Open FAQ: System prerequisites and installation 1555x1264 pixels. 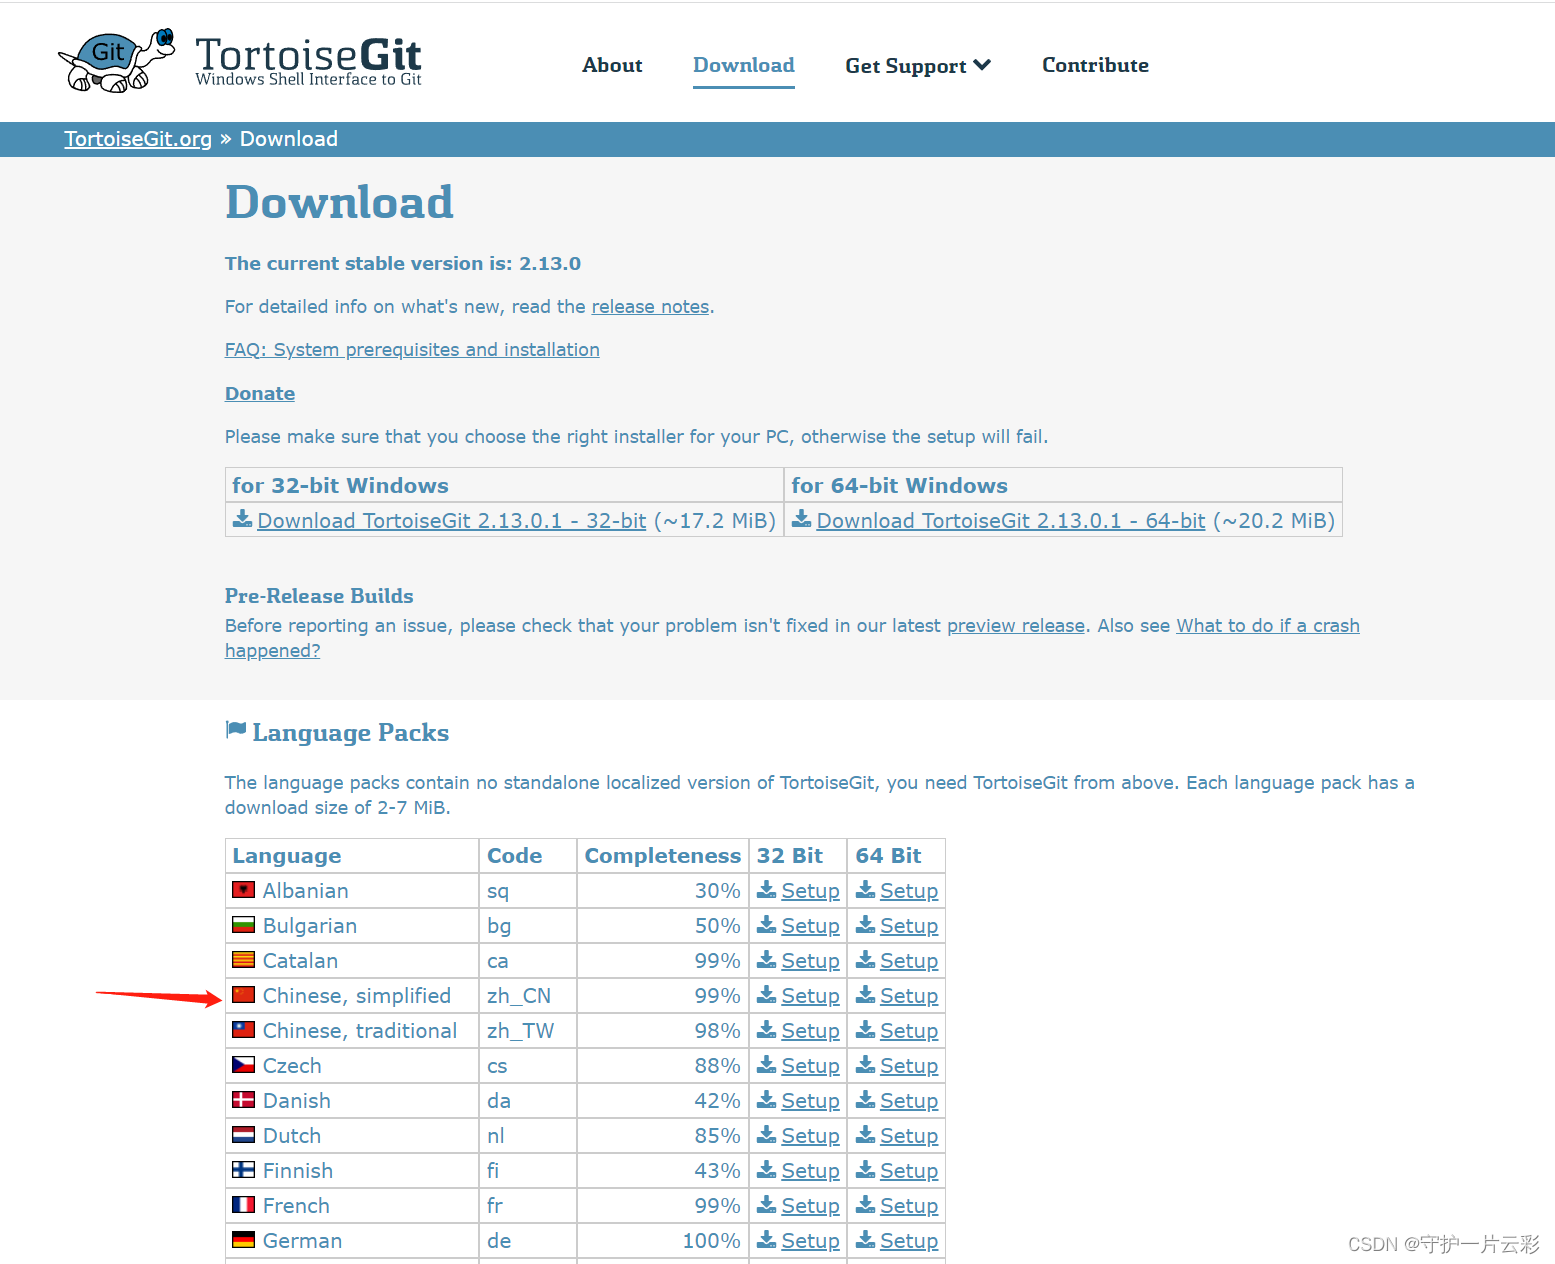coord(412,350)
